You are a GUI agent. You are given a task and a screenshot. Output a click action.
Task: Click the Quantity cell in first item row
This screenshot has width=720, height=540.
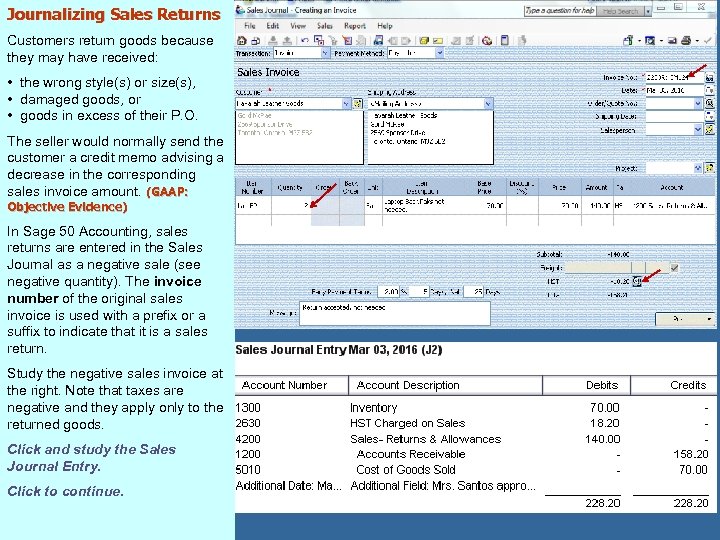click(x=291, y=205)
